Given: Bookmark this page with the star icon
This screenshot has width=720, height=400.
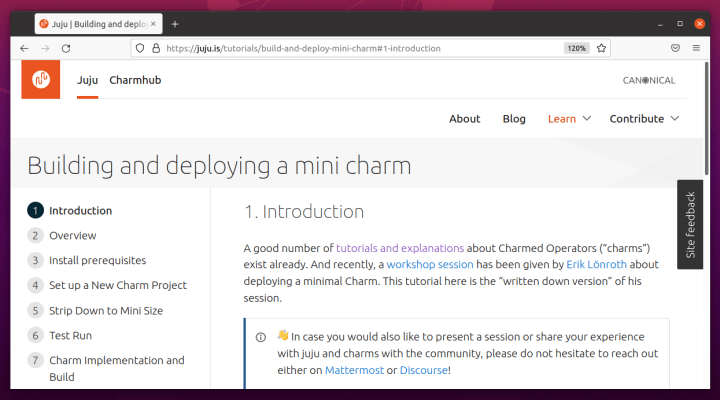Looking at the screenshot, I should [x=601, y=48].
